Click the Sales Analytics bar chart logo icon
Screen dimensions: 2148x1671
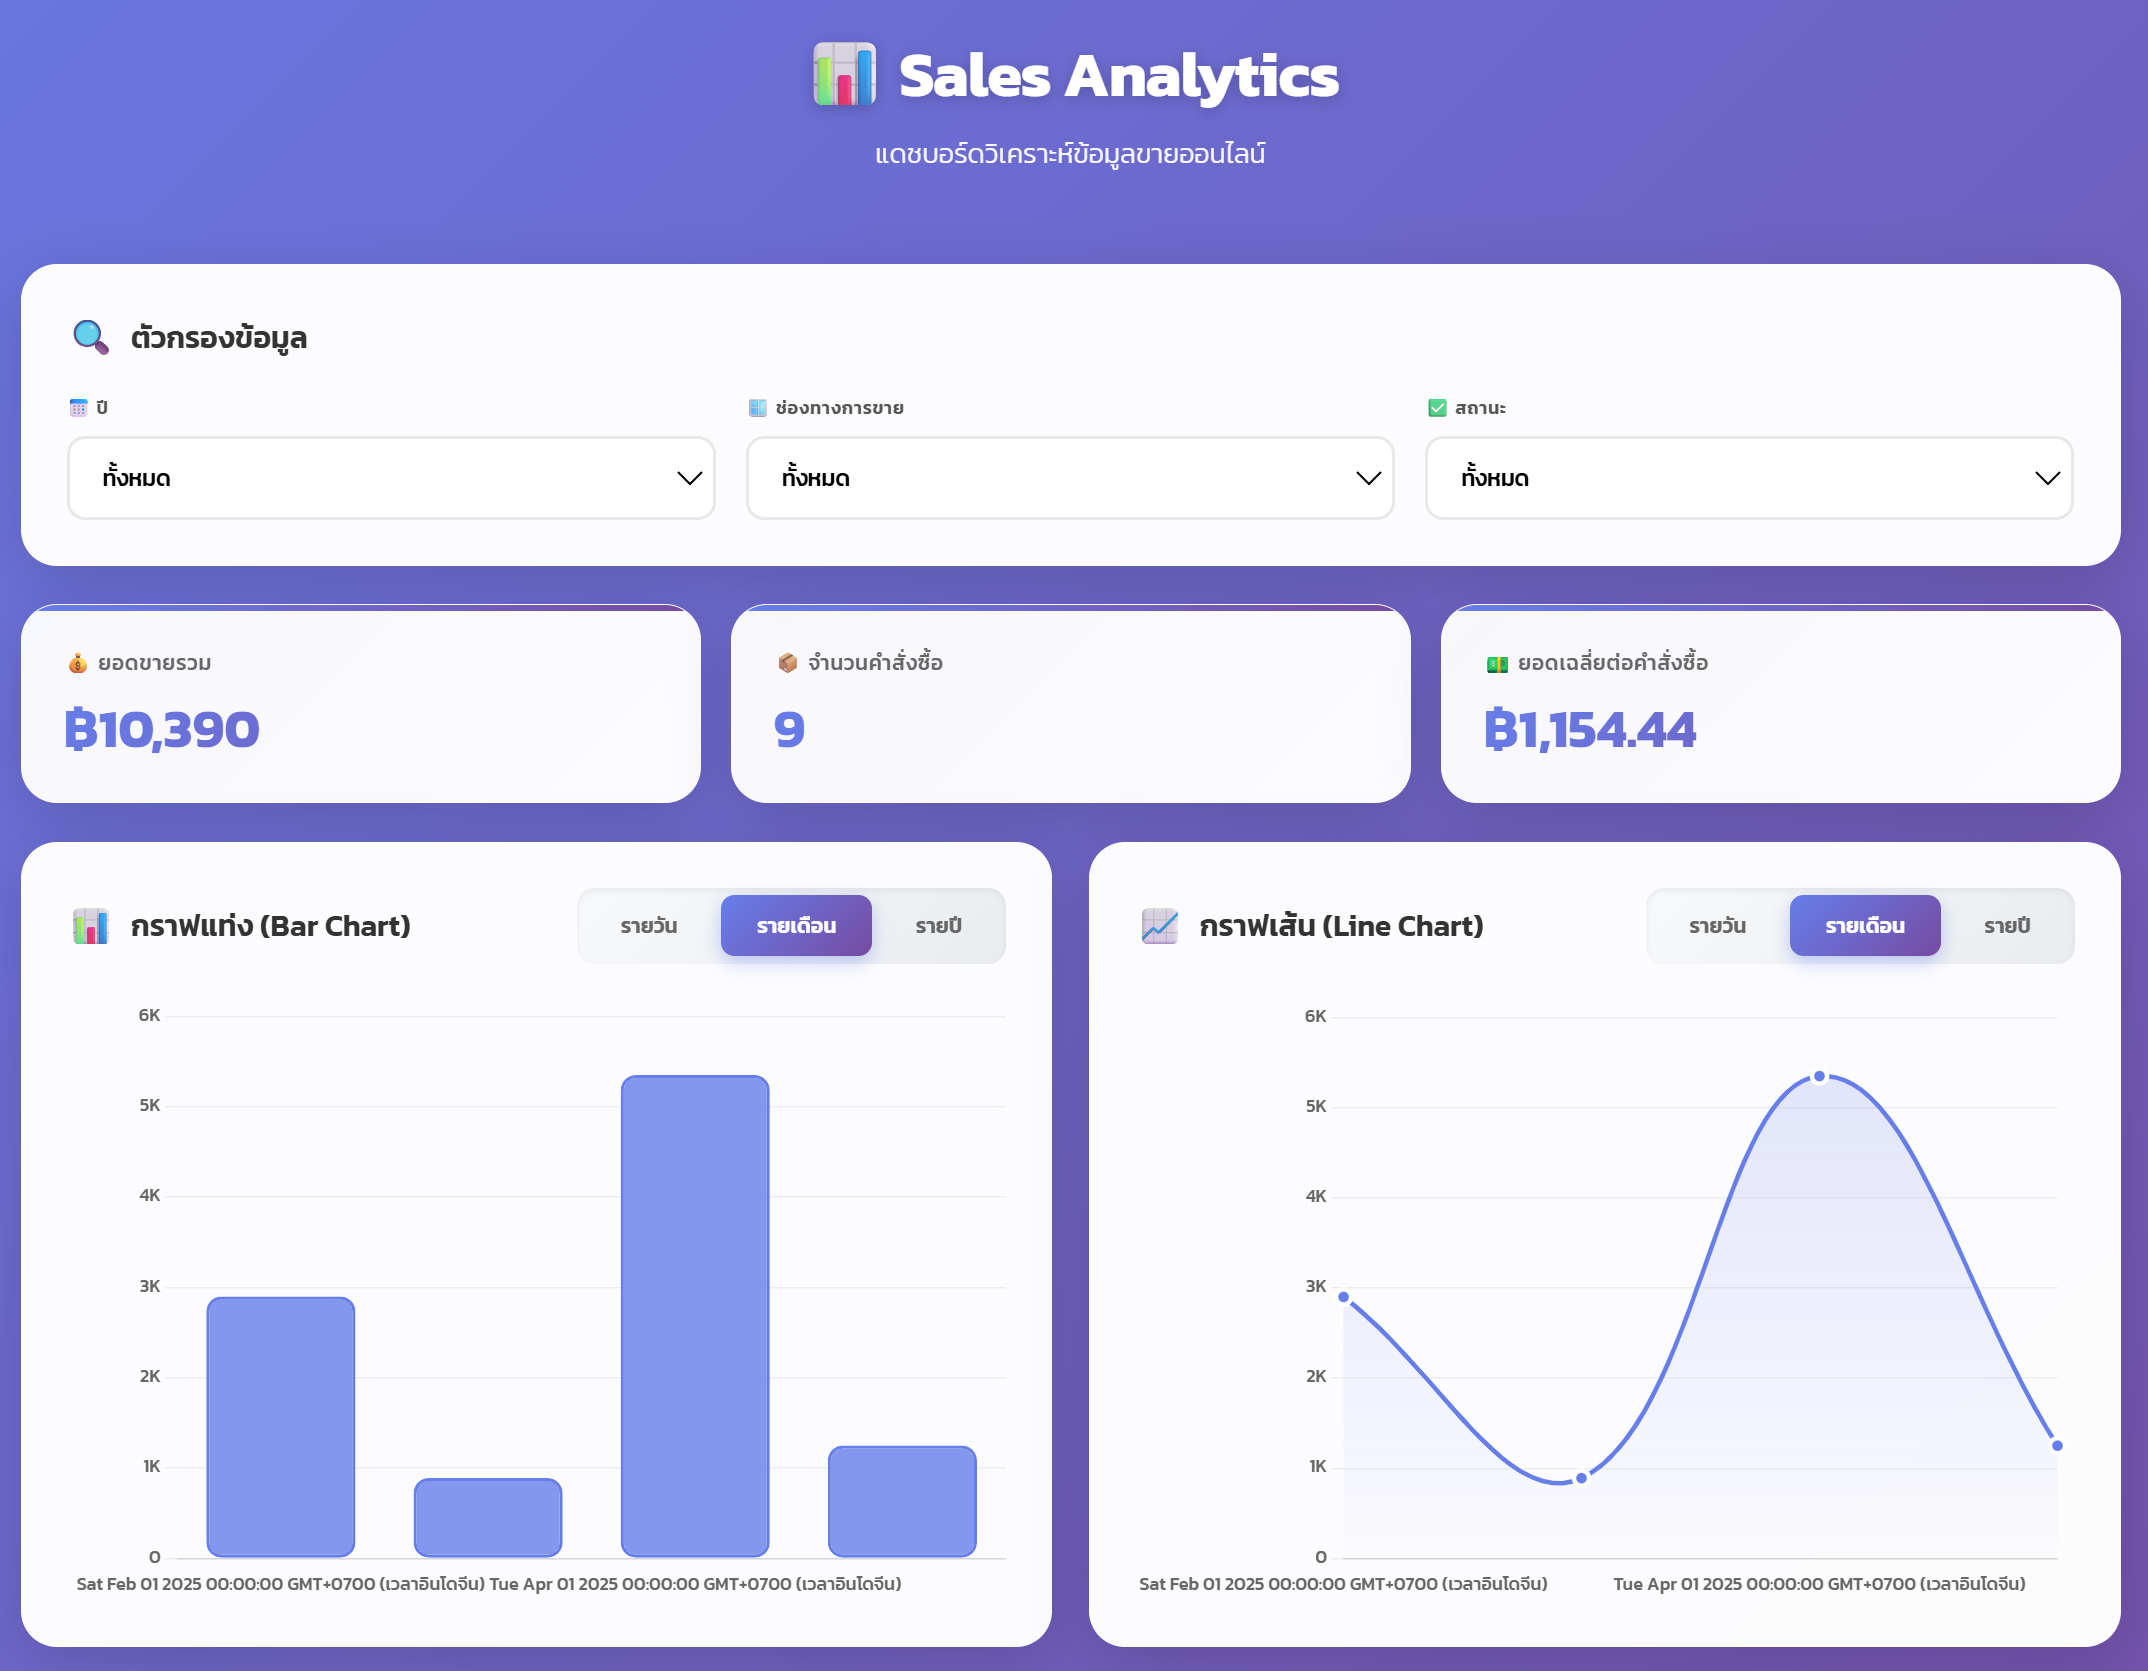coord(844,75)
